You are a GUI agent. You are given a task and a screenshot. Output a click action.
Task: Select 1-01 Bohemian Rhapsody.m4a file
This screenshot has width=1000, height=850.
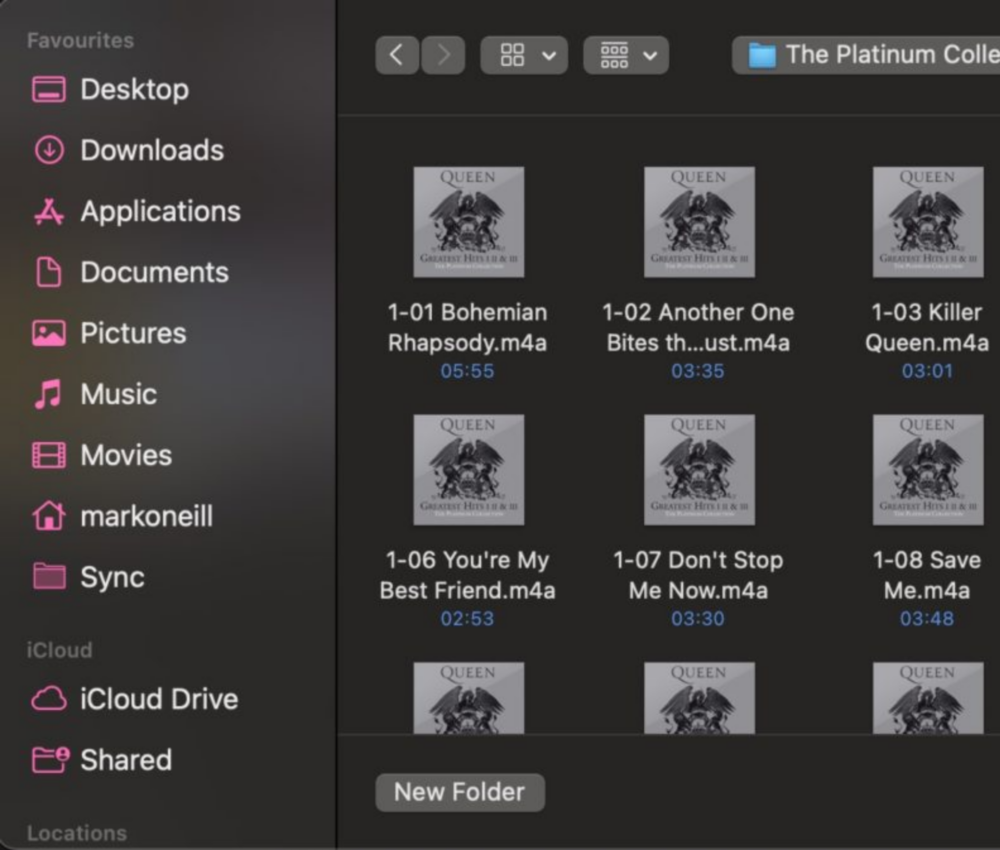[x=468, y=222]
